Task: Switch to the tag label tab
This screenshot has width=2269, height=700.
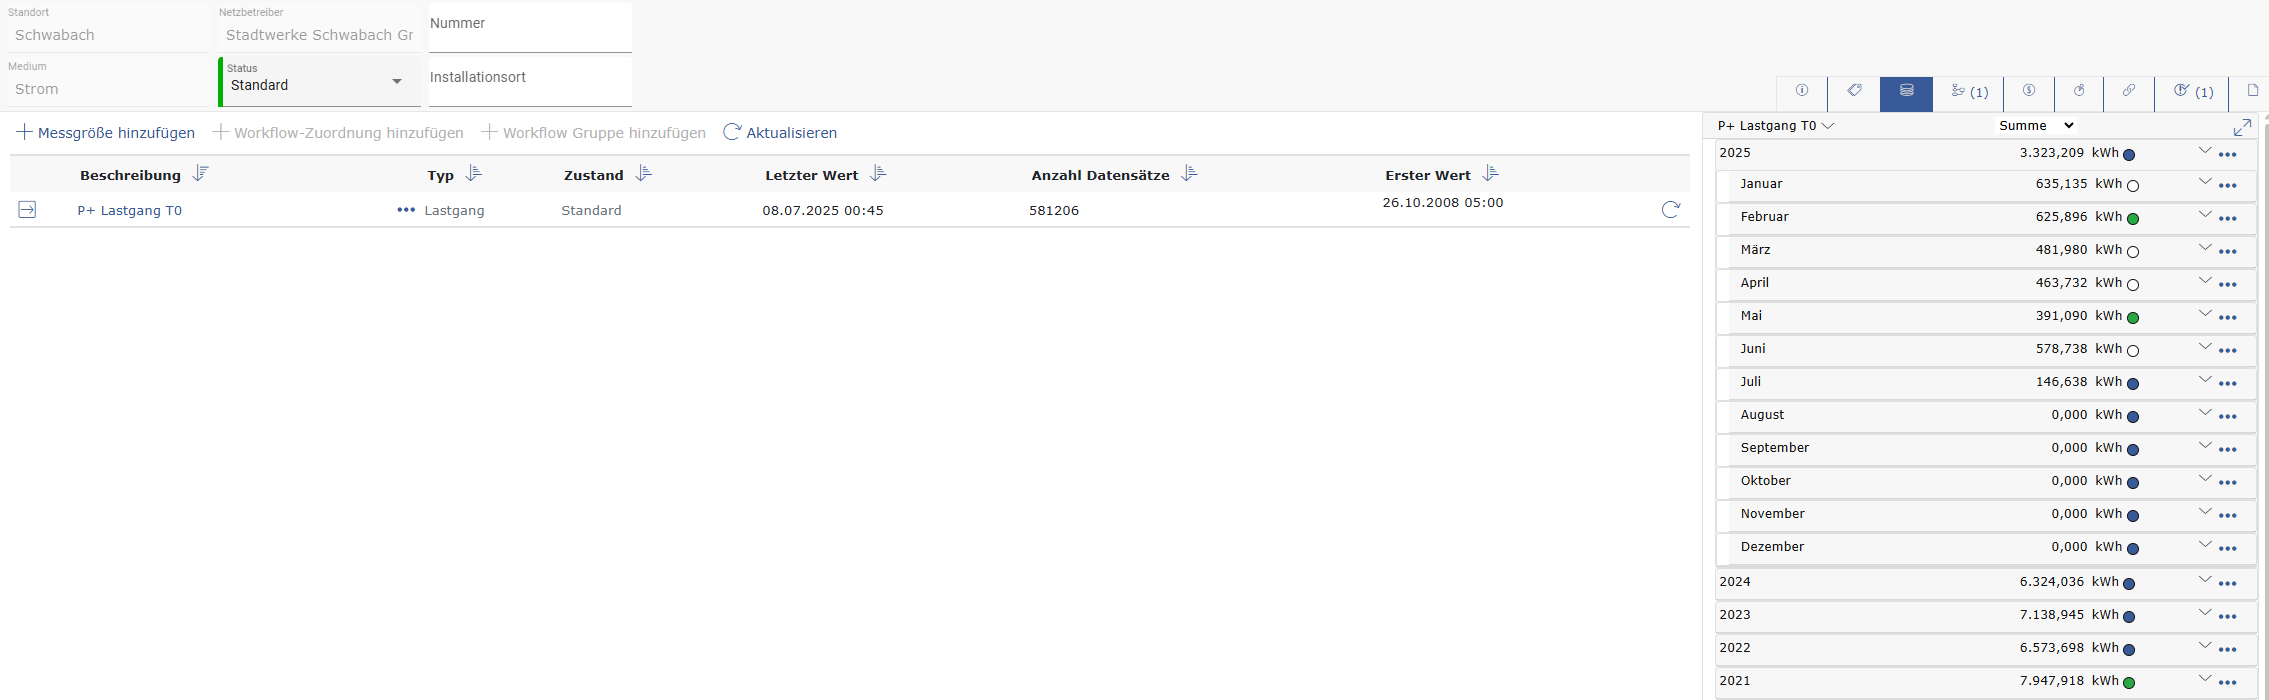Action: pos(1854,91)
